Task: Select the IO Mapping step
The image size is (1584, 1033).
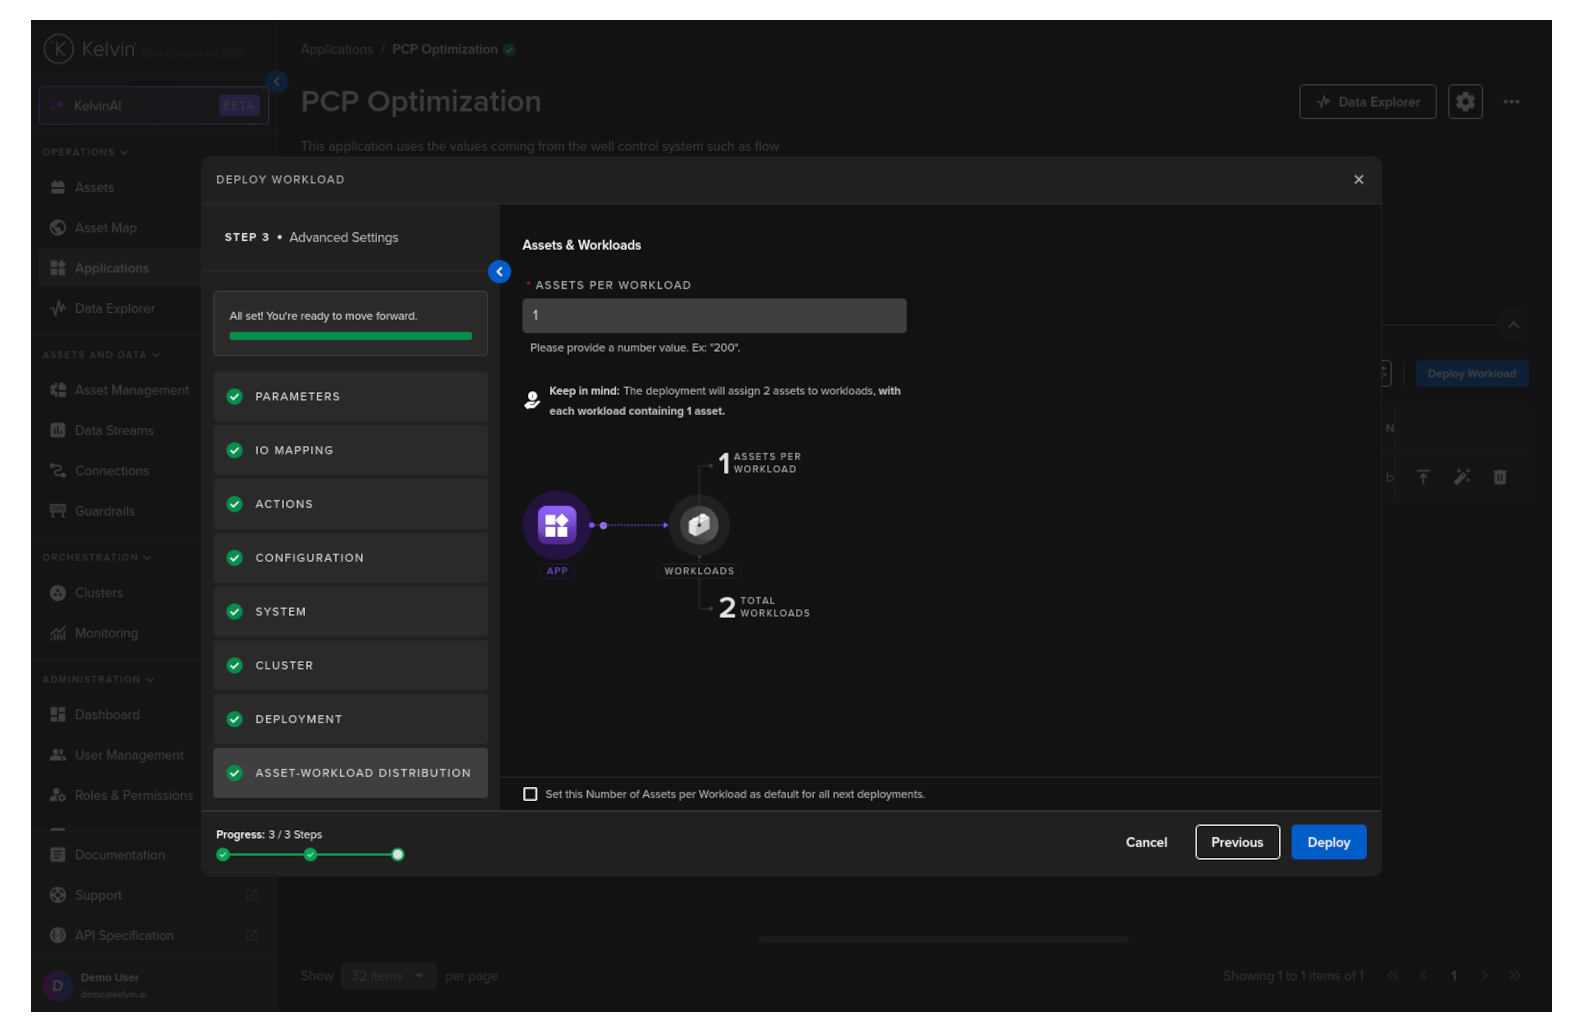Action: point(350,451)
